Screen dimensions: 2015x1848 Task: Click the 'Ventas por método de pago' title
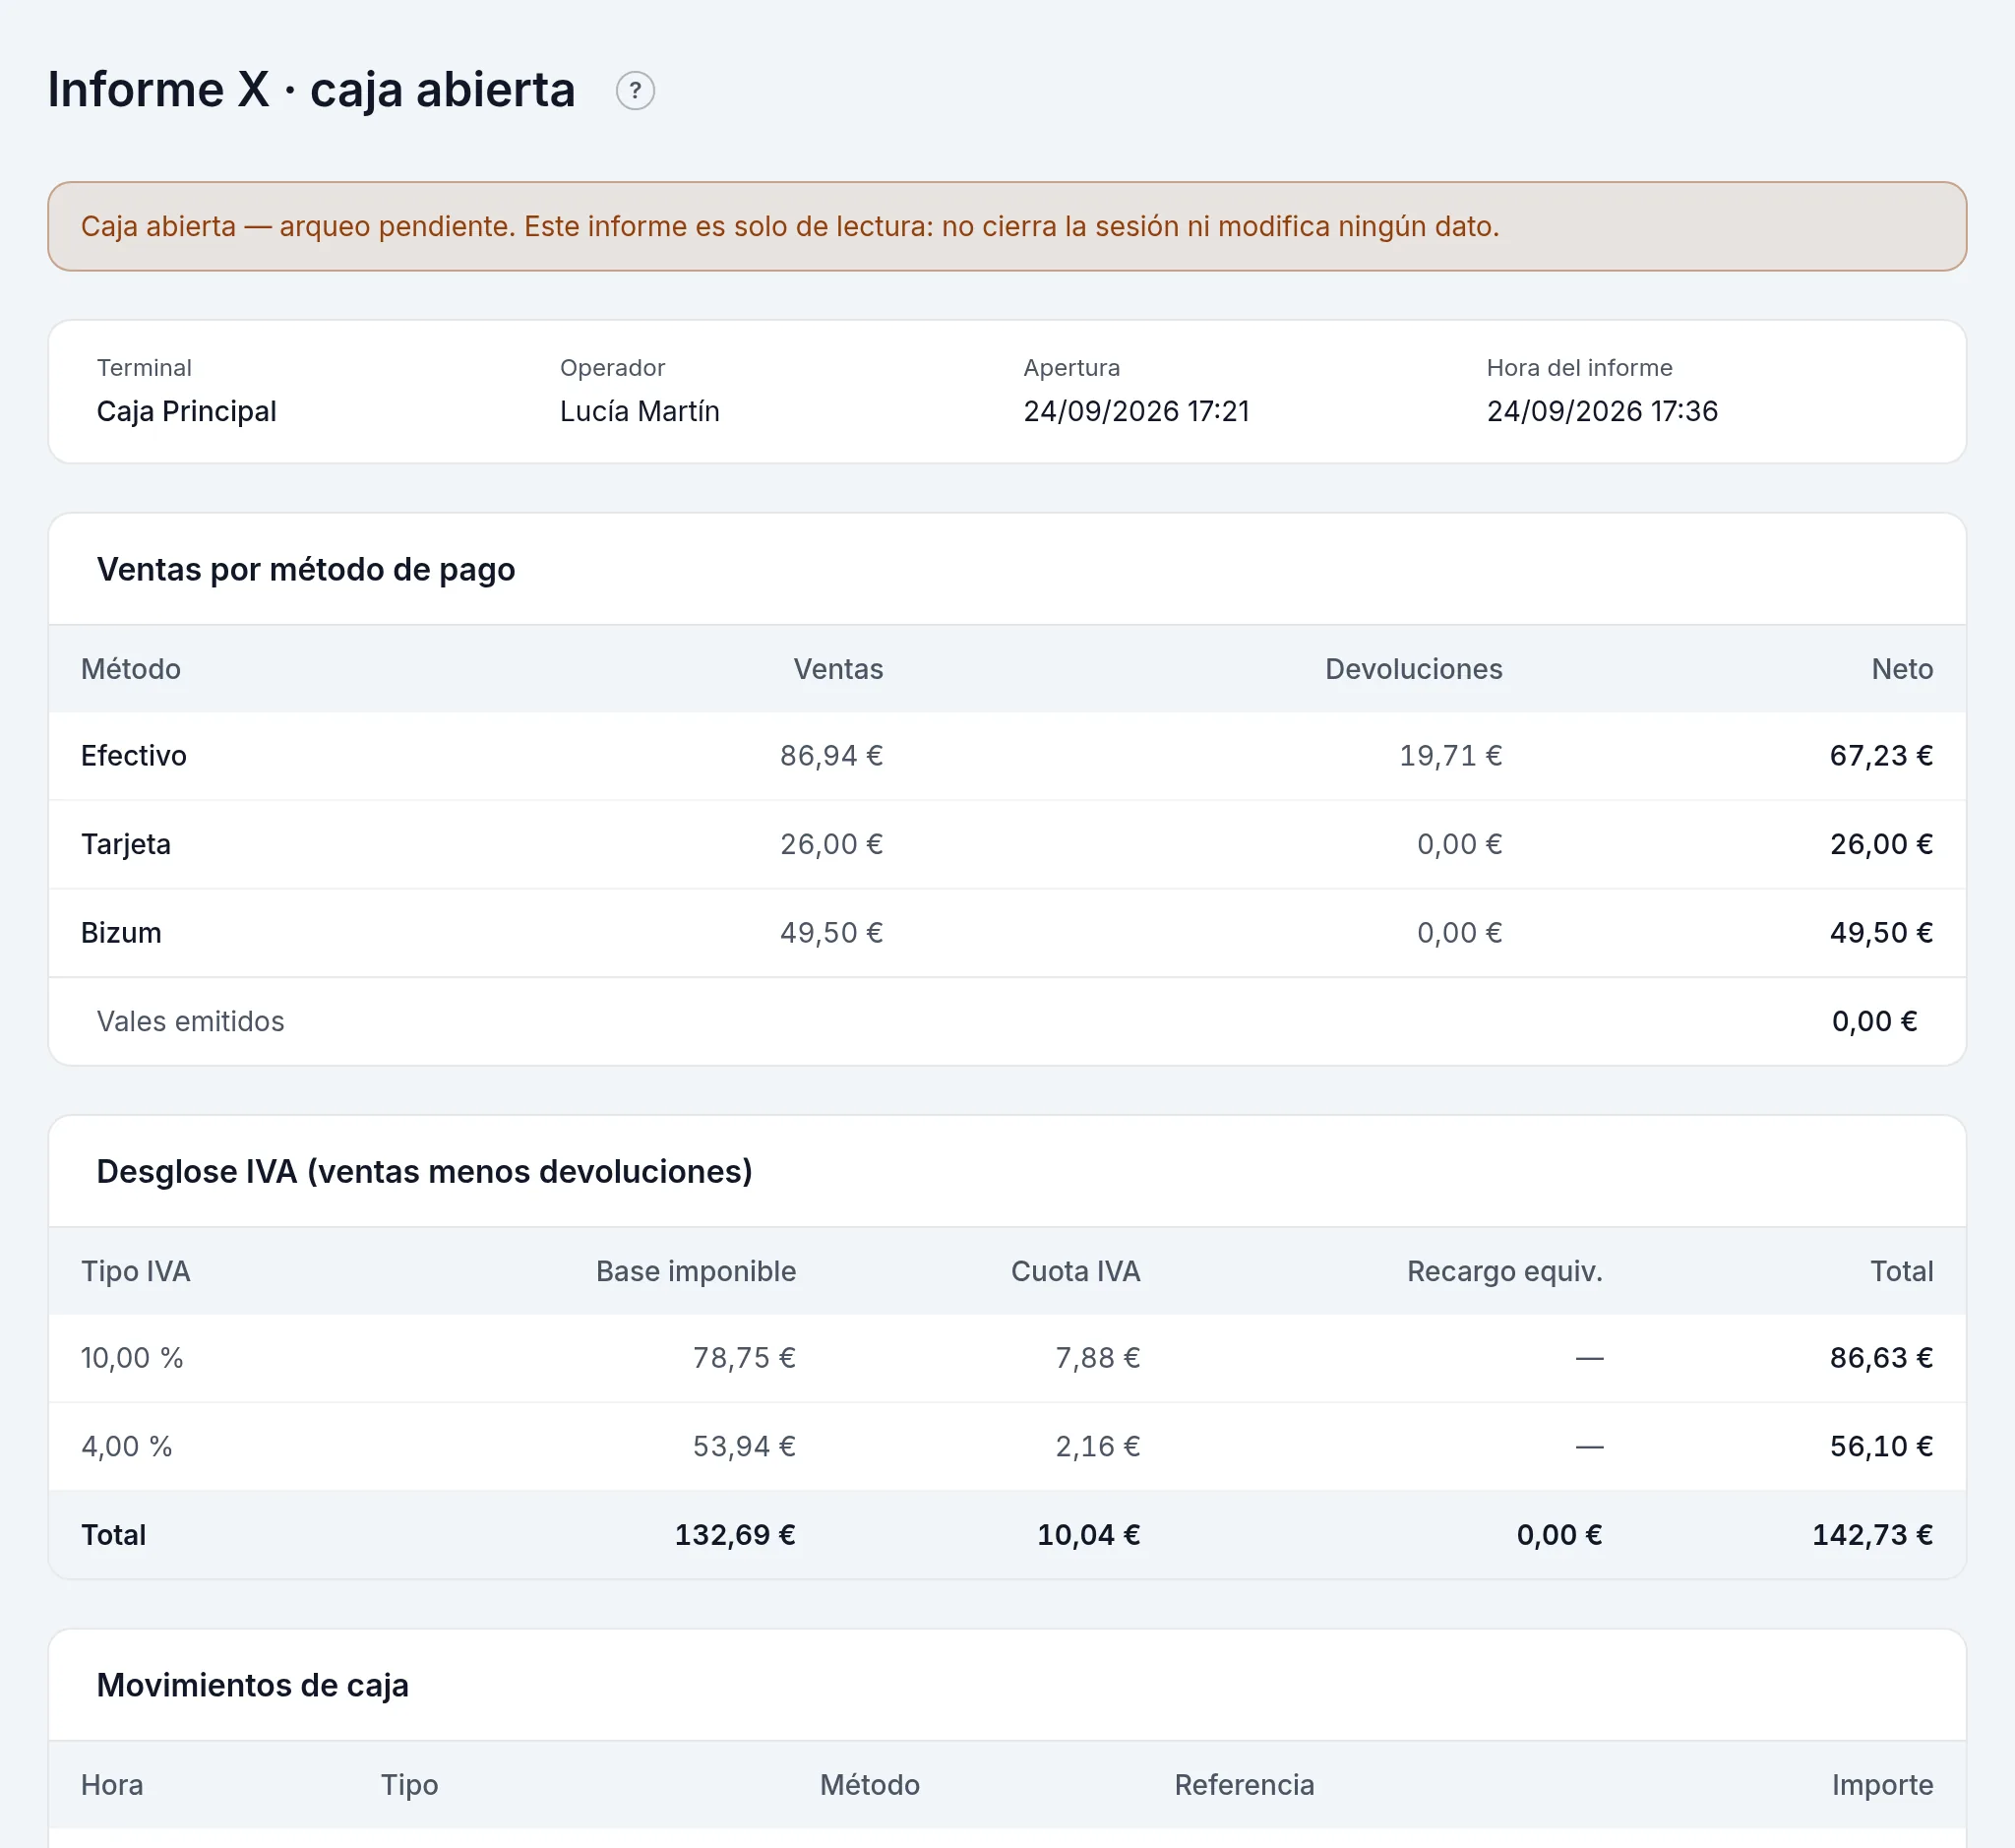point(306,569)
